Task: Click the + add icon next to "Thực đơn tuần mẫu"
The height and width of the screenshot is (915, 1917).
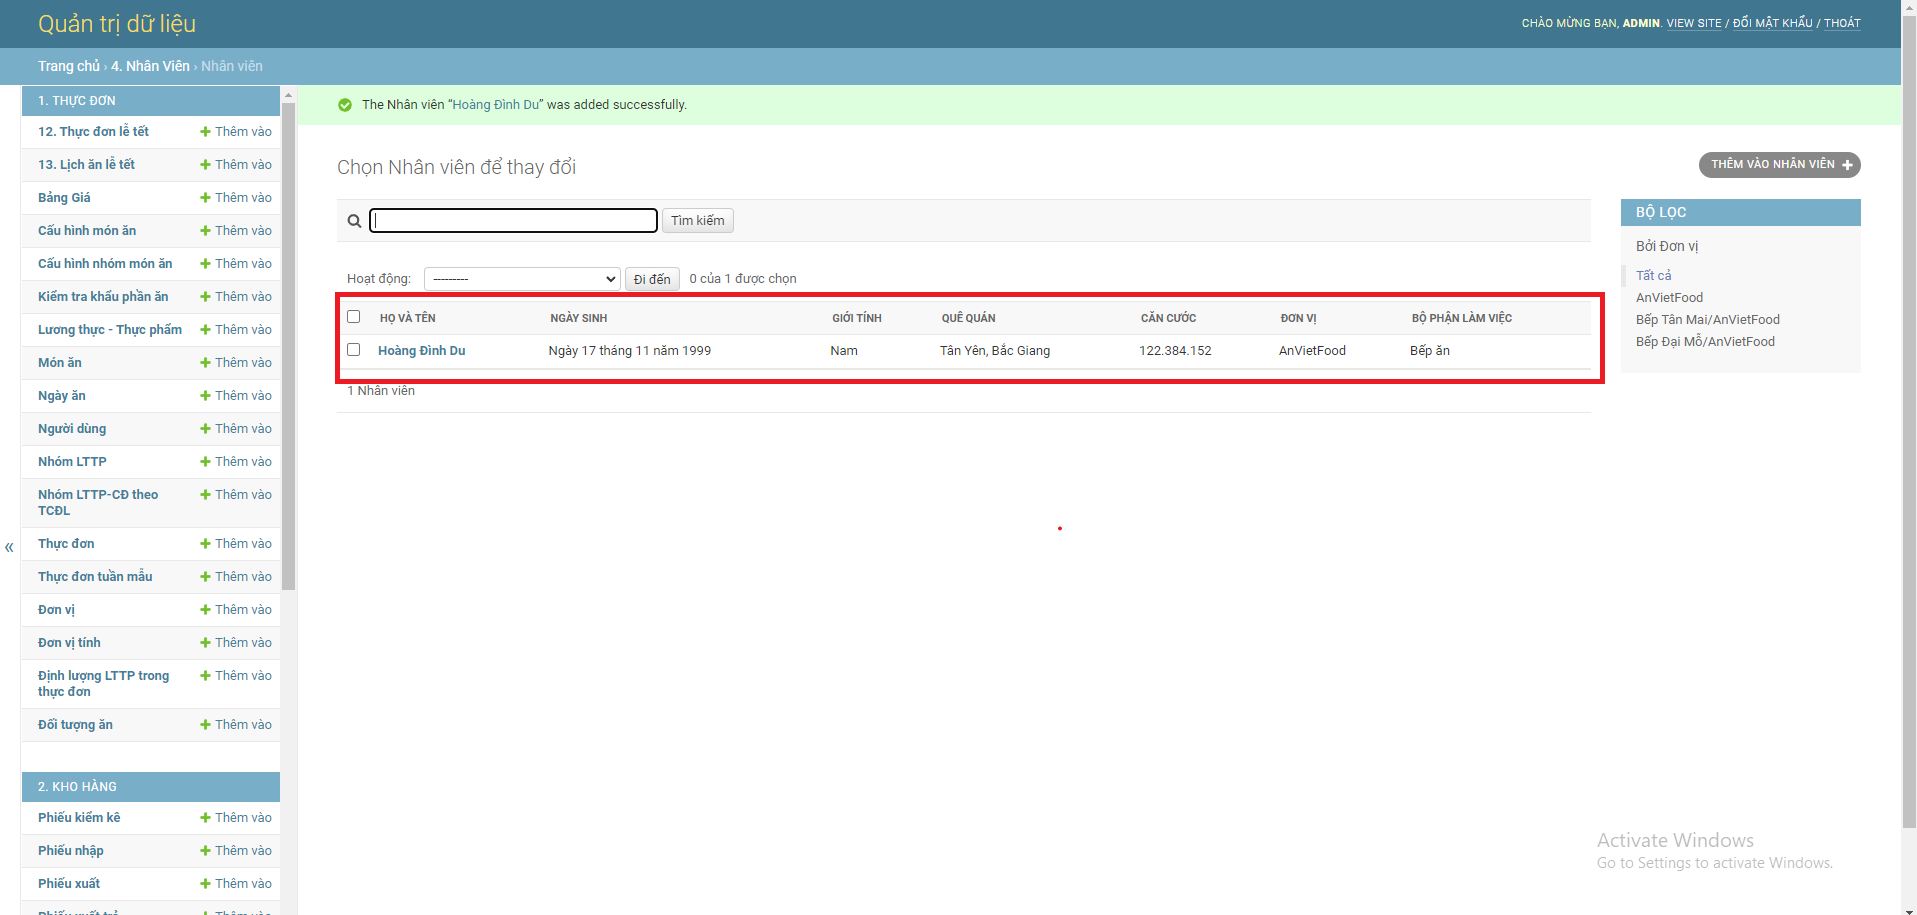Action: point(205,576)
